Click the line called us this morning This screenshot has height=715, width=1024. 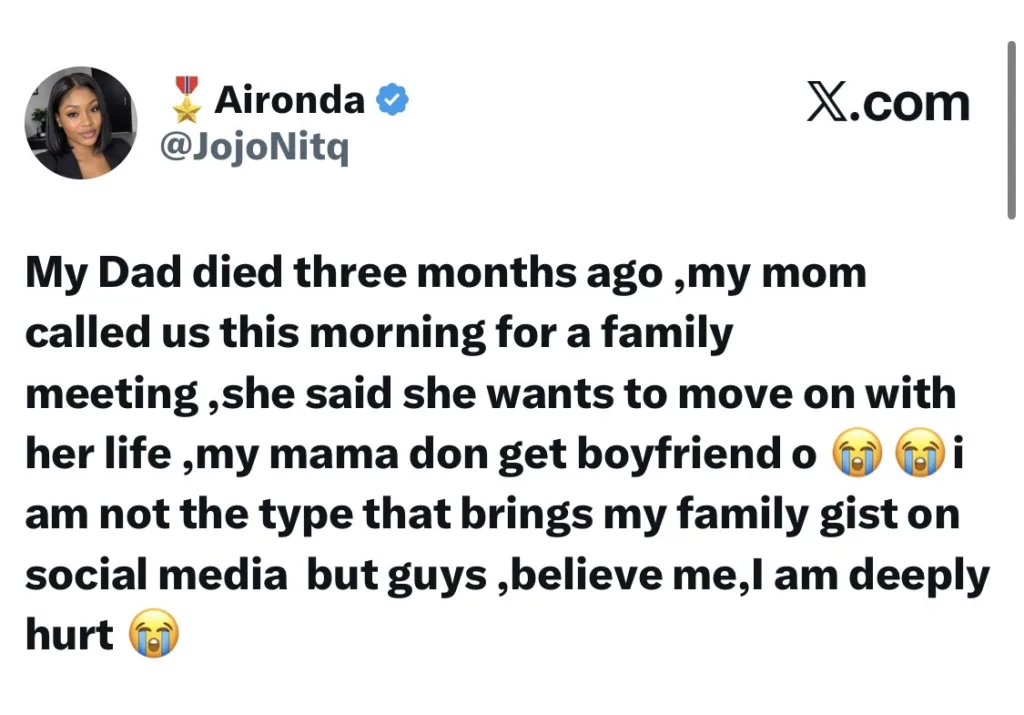point(379,335)
